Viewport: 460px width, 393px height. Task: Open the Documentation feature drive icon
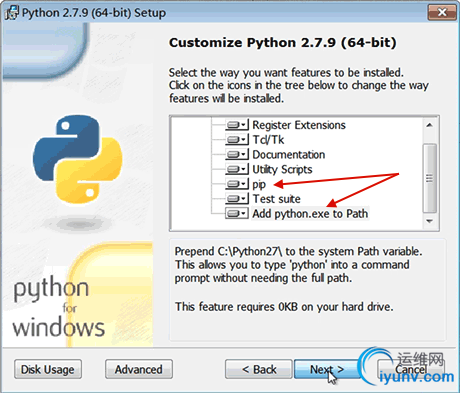(x=237, y=155)
